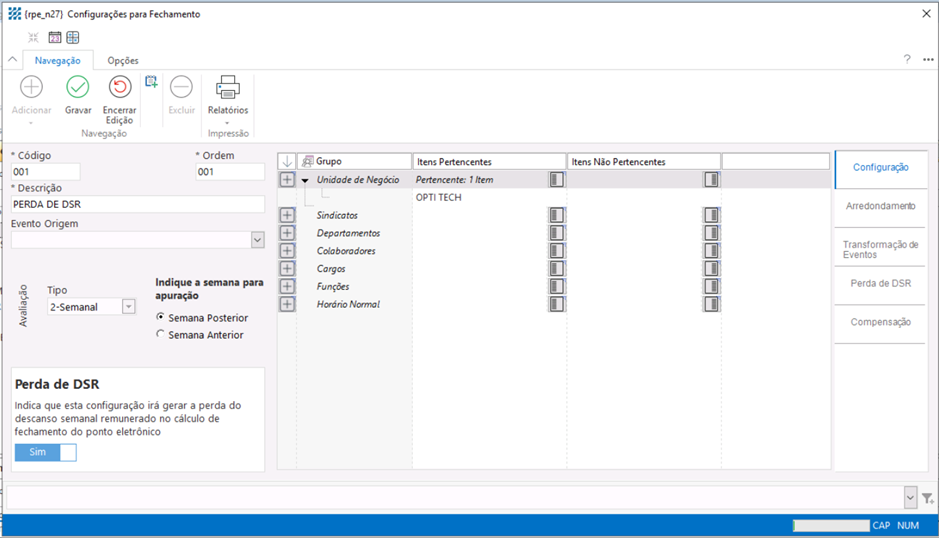Toggle the Perda de DSR Sim switch
939x538 pixels.
(45, 453)
